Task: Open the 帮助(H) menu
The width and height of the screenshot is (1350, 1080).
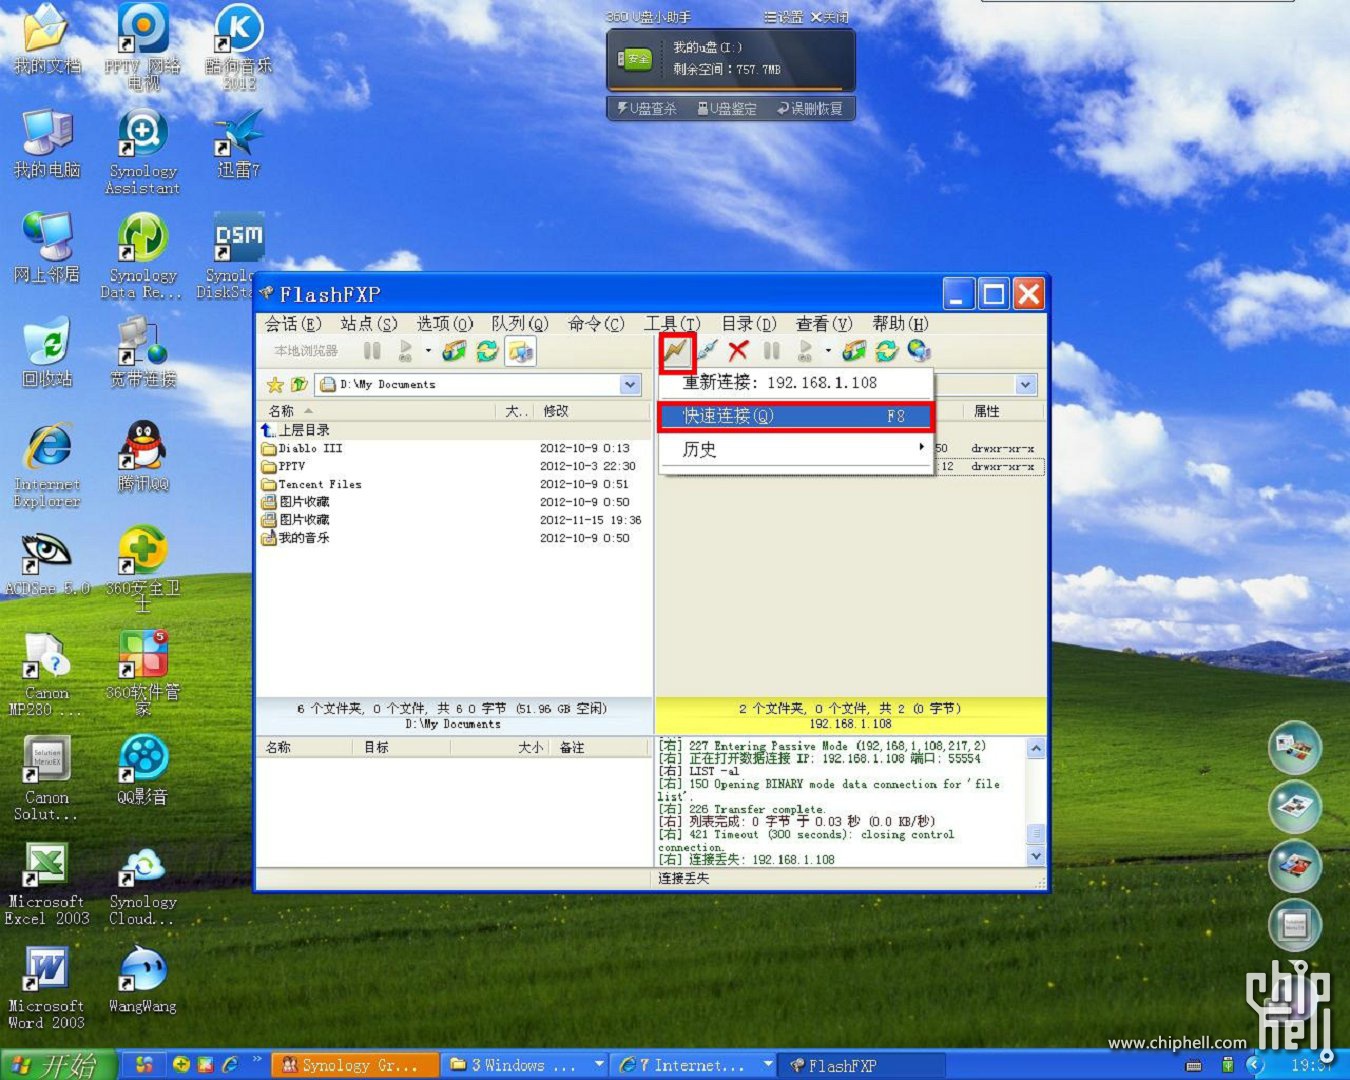Action: pos(900,324)
